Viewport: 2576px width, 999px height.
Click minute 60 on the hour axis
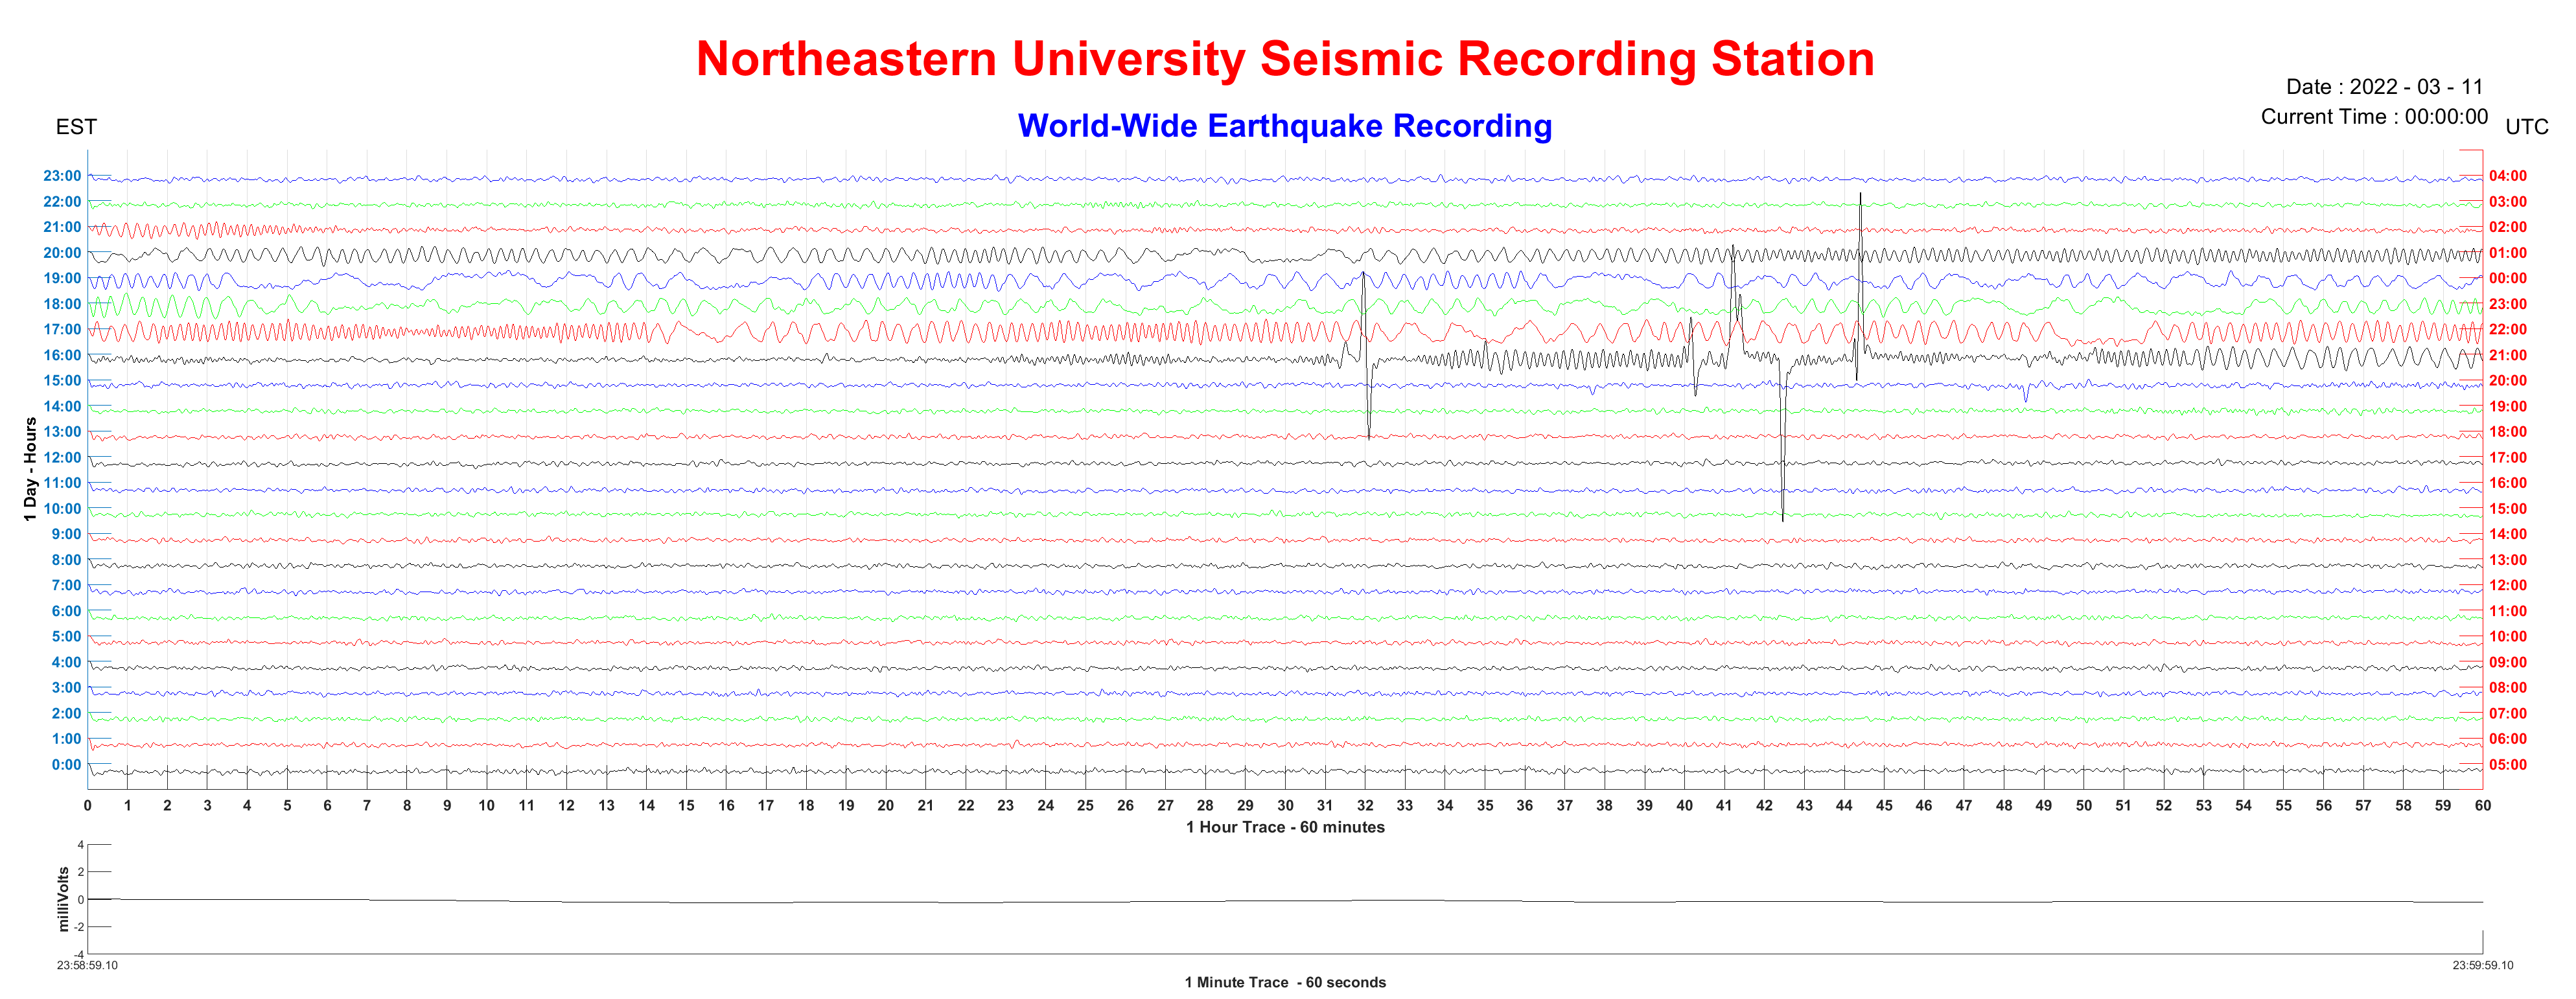coord(2482,806)
